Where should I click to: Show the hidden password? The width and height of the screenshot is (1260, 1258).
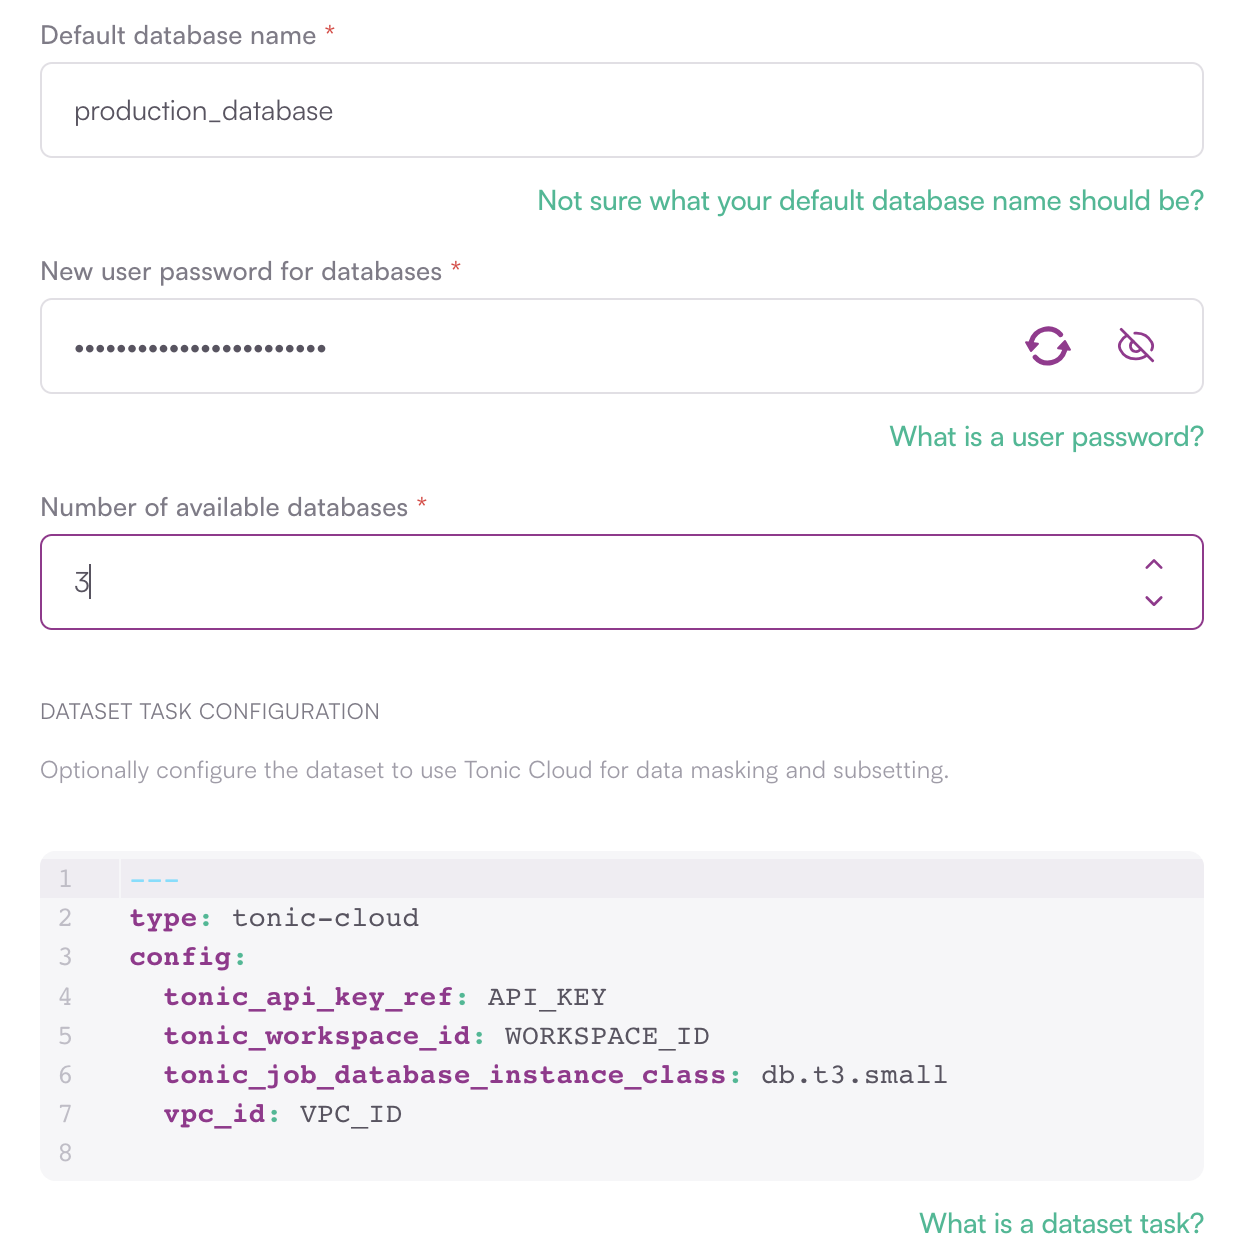(x=1136, y=345)
